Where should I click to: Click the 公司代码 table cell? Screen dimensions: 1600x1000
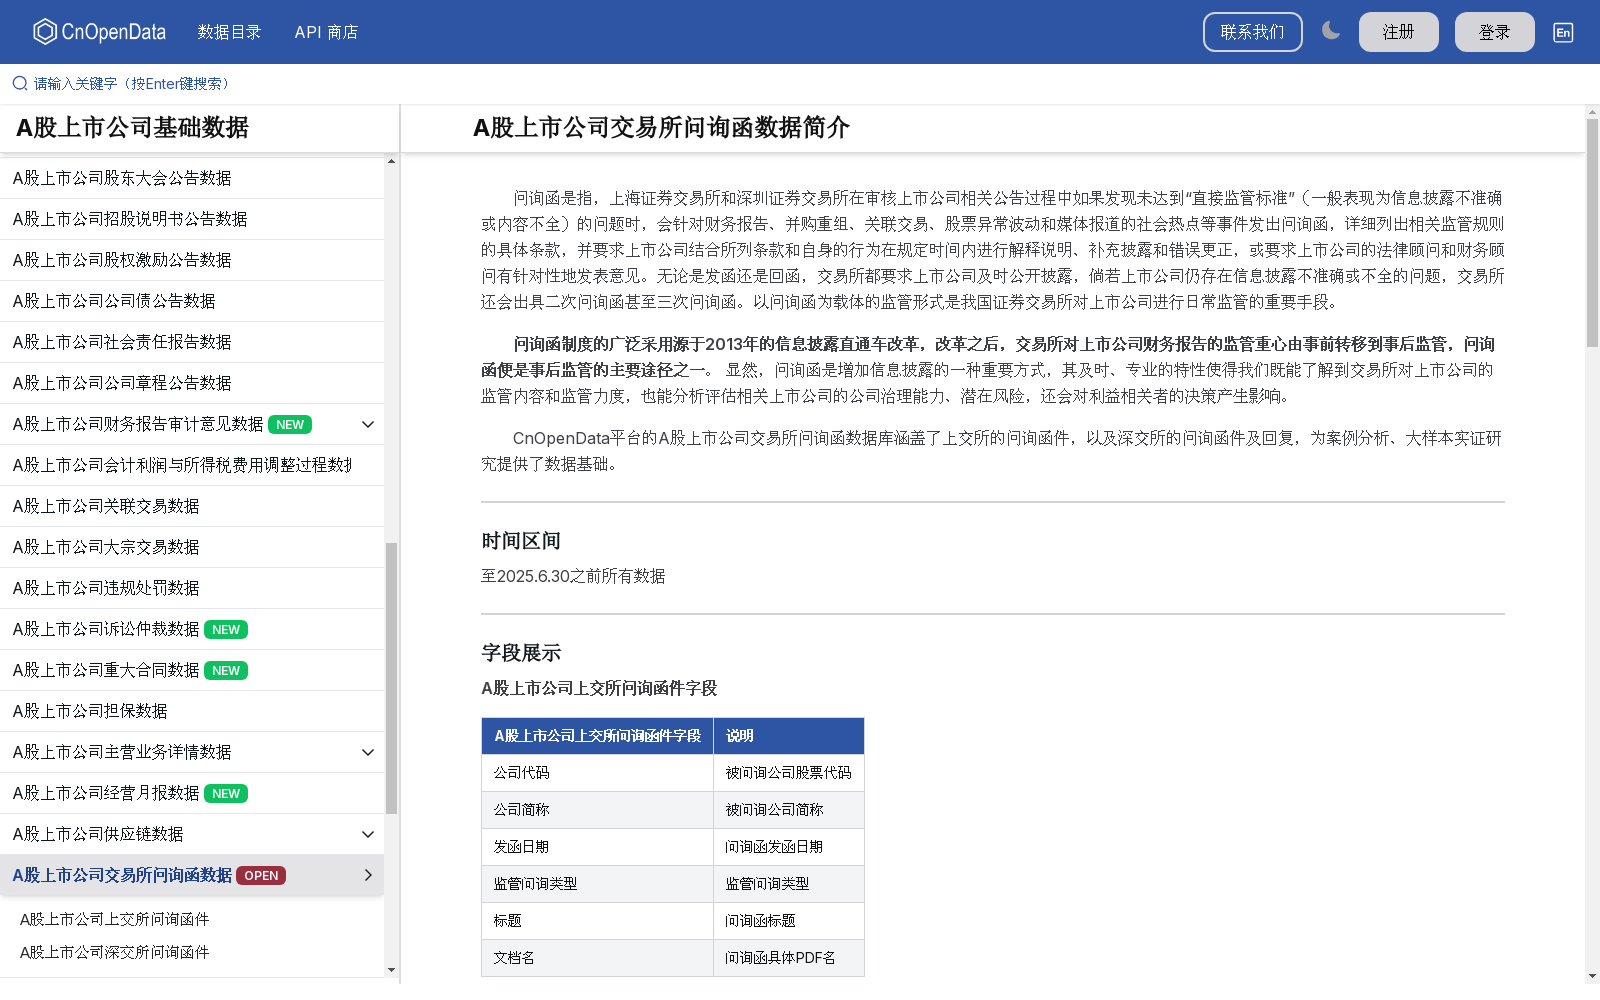pyautogui.click(x=597, y=773)
